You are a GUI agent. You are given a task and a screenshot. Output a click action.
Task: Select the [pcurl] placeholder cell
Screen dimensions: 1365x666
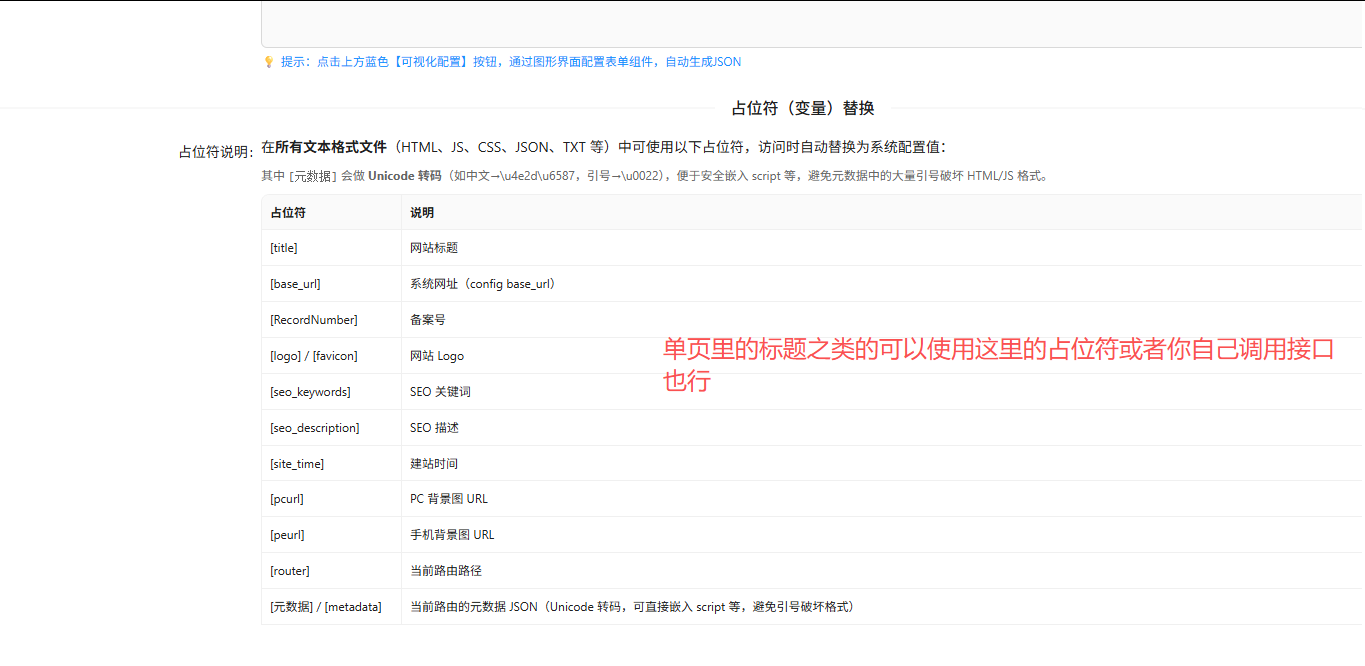[287, 499]
